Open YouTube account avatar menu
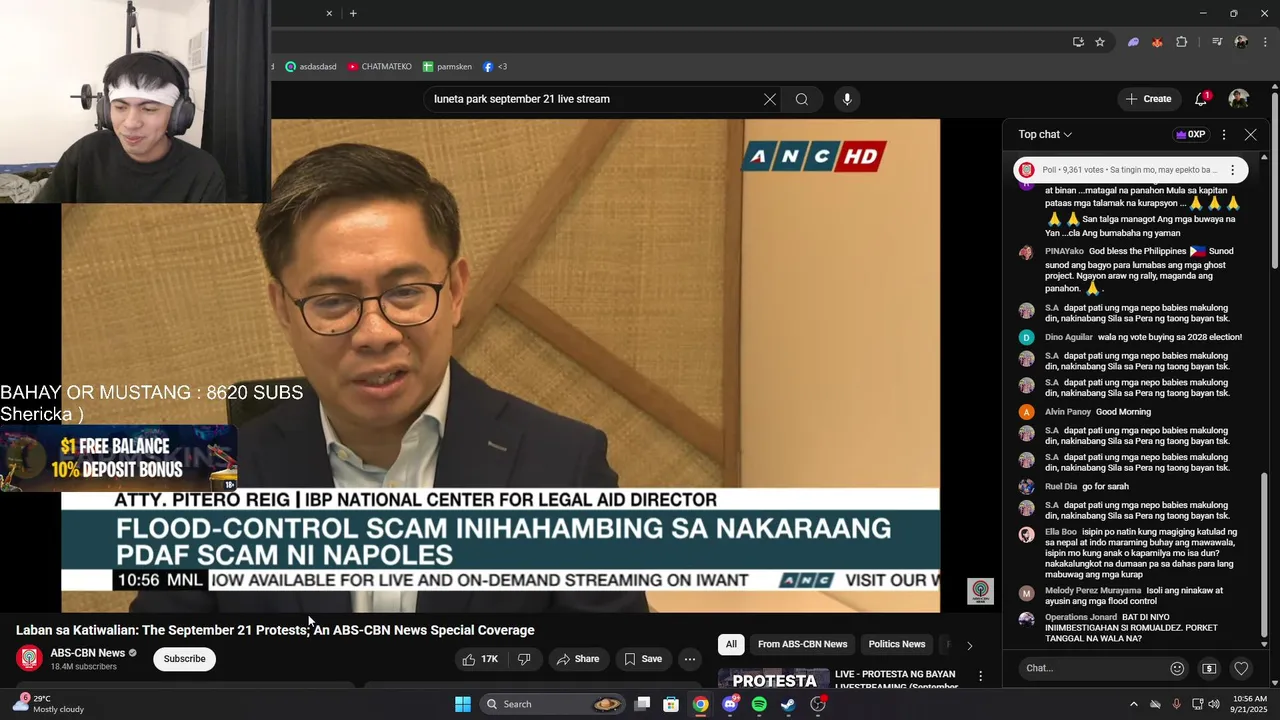The width and height of the screenshot is (1280, 720). pyautogui.click(x=1238, y=99)
